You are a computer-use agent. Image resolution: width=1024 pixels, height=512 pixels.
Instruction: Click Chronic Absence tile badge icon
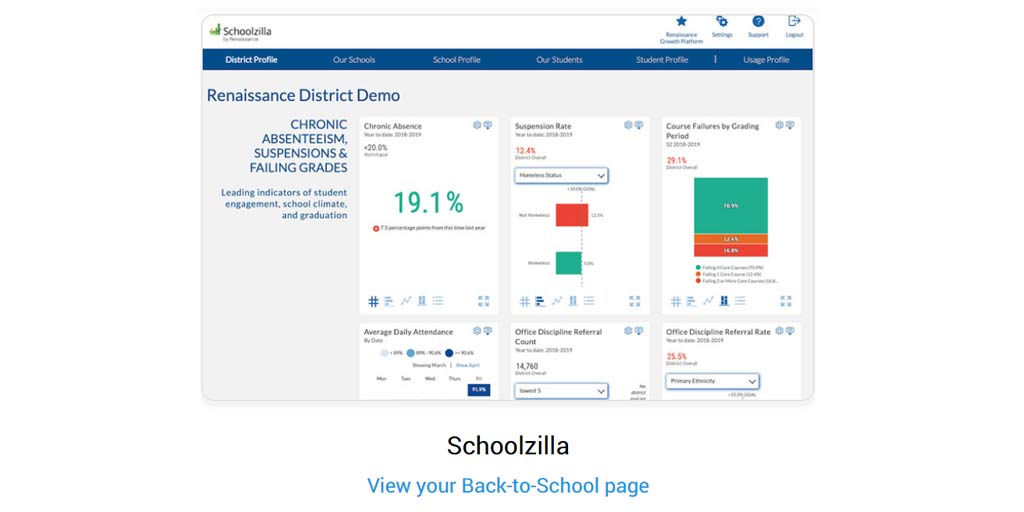(487, 125)
